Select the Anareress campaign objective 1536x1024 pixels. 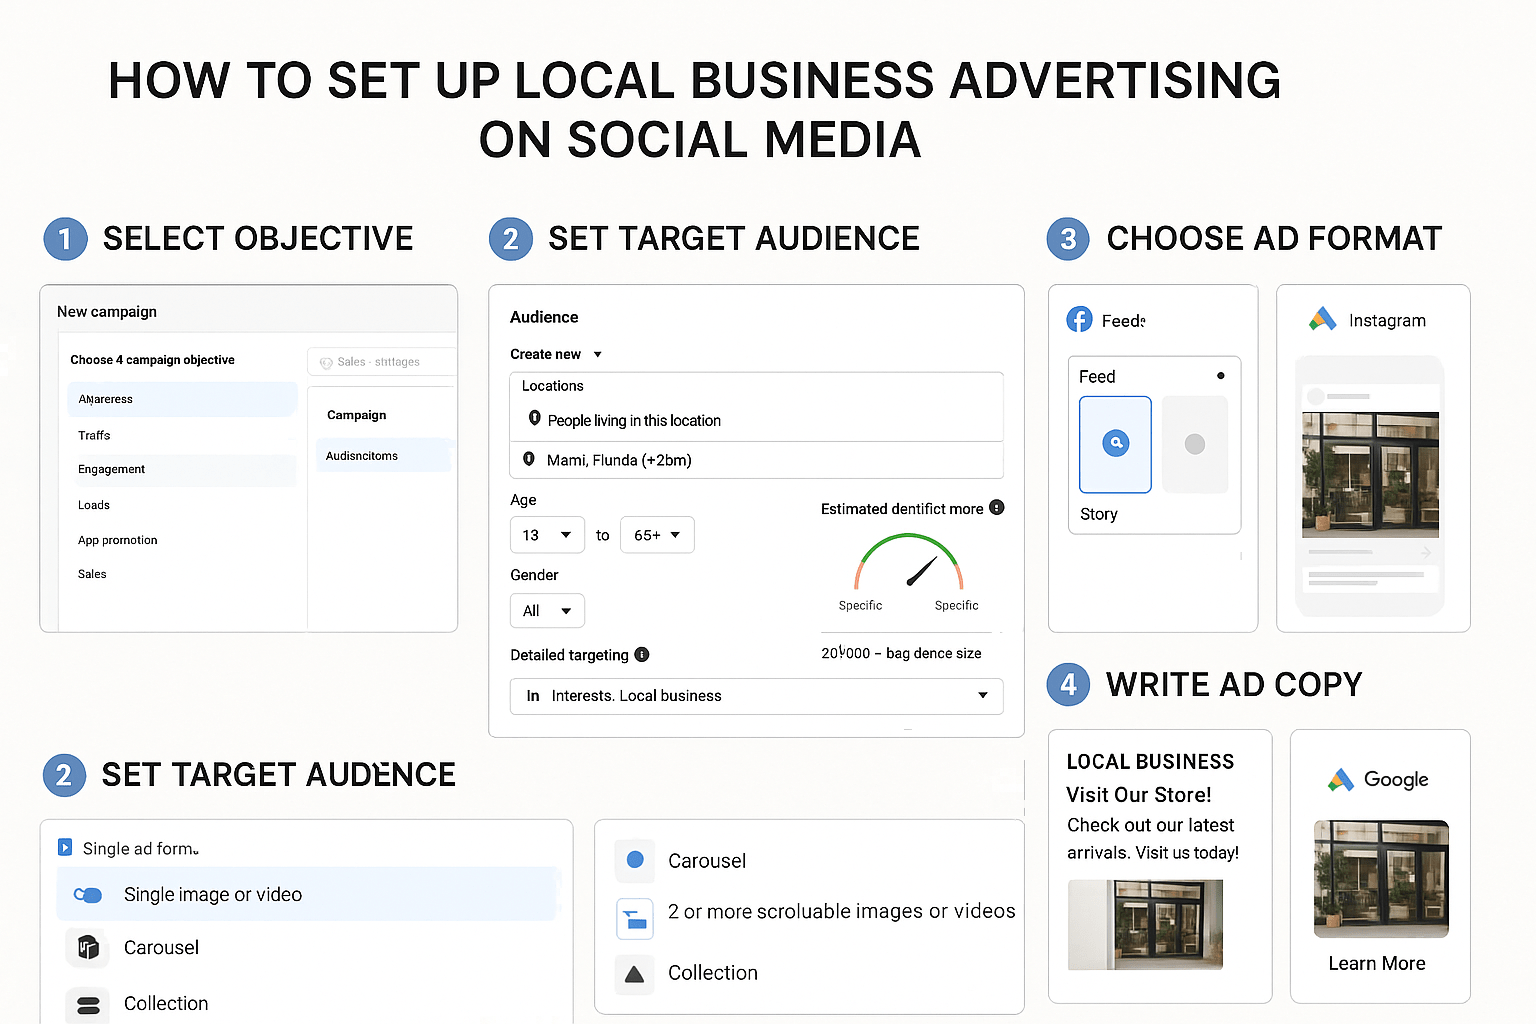182,399
